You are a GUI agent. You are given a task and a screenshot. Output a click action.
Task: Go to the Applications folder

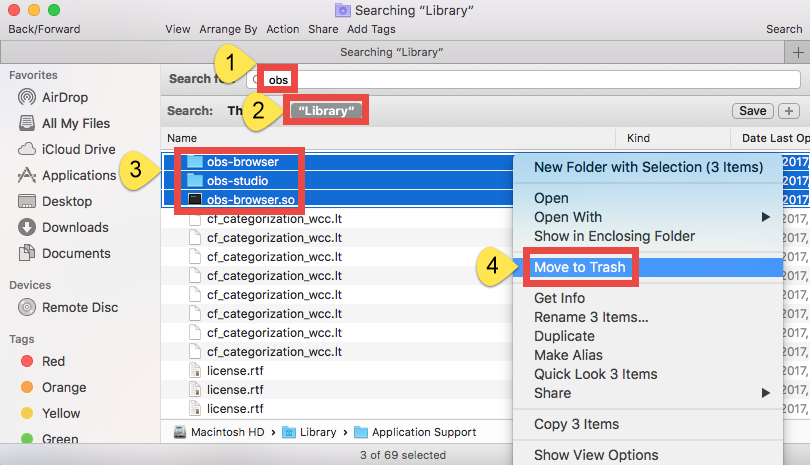[67, 176]
